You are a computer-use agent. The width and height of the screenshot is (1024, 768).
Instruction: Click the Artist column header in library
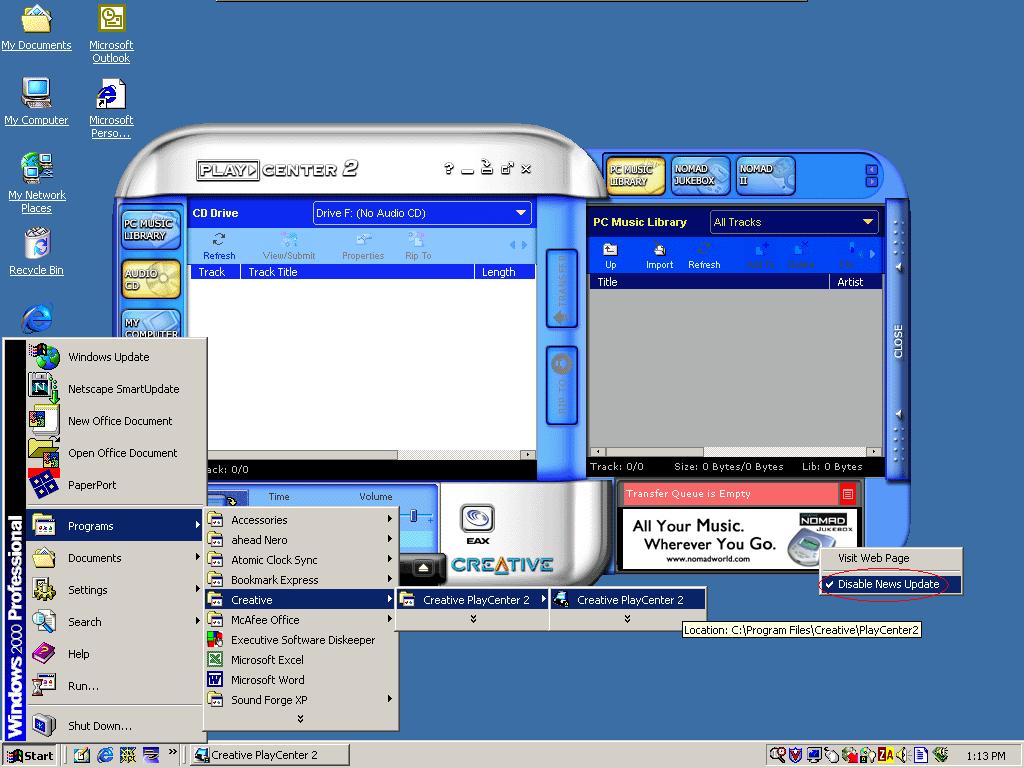click(x=856, y=281)
